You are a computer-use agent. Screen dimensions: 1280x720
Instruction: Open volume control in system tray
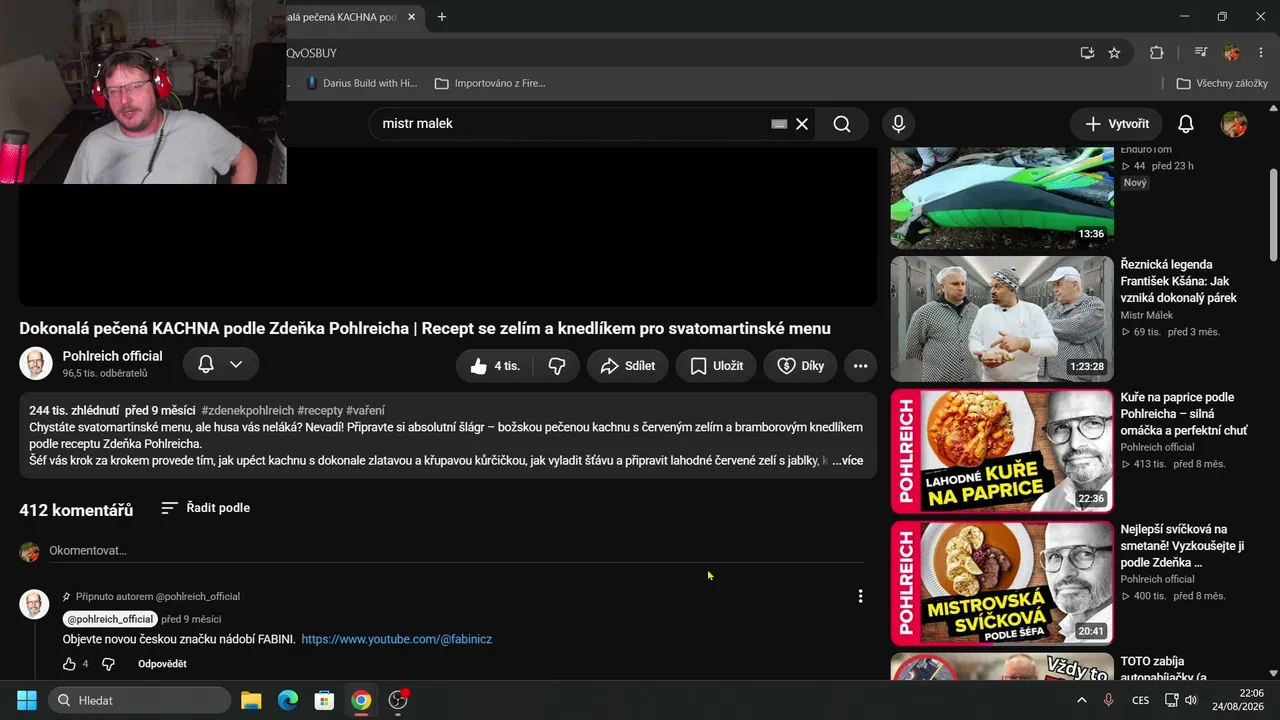coord(1191,700)
